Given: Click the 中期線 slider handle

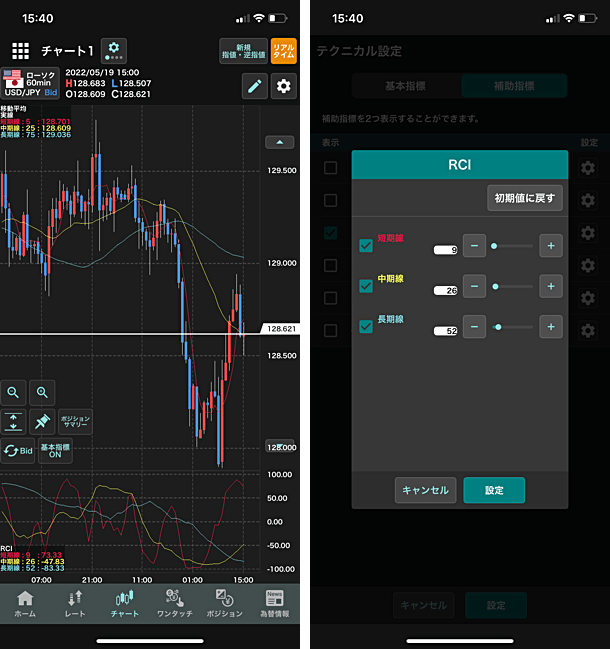Looking at the screenshot, I should tap(495, 286).
